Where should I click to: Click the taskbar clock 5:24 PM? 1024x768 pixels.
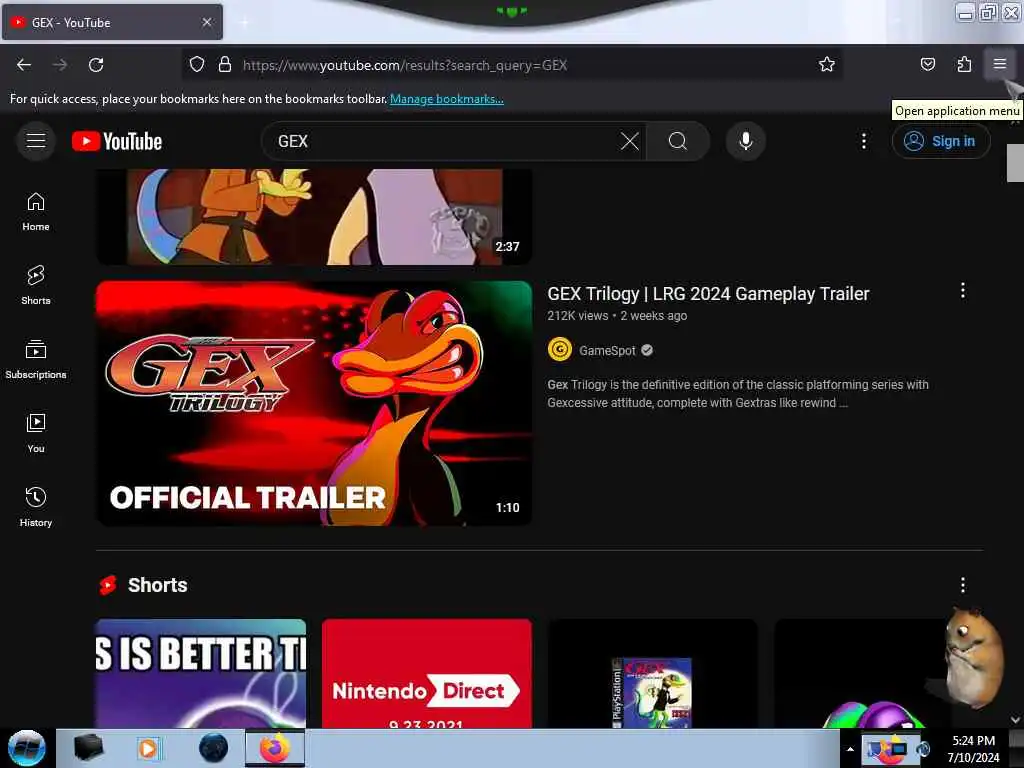tap(973, 748)
